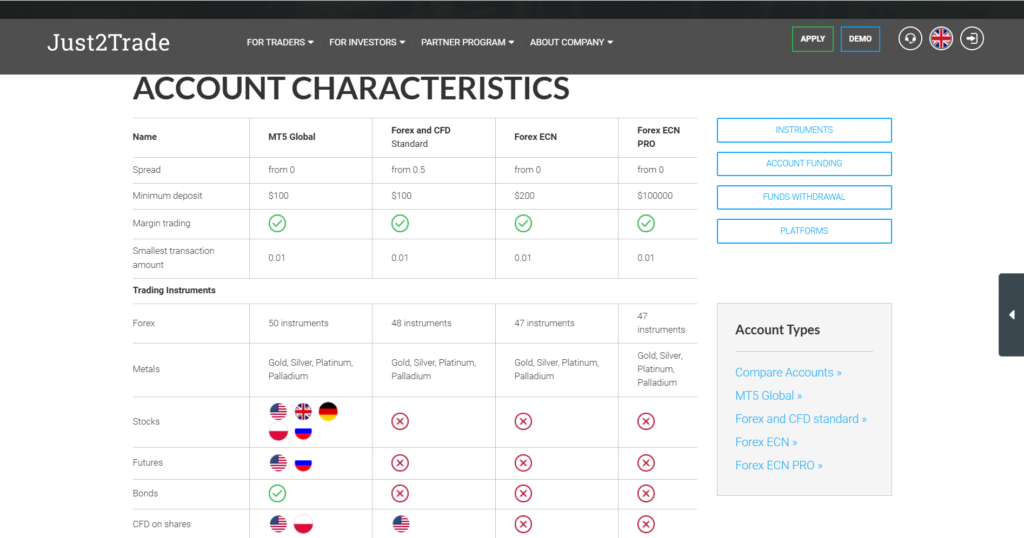Open the support headset icon
The height and width of the screenshot is (538, 1024).
(910, 39)
